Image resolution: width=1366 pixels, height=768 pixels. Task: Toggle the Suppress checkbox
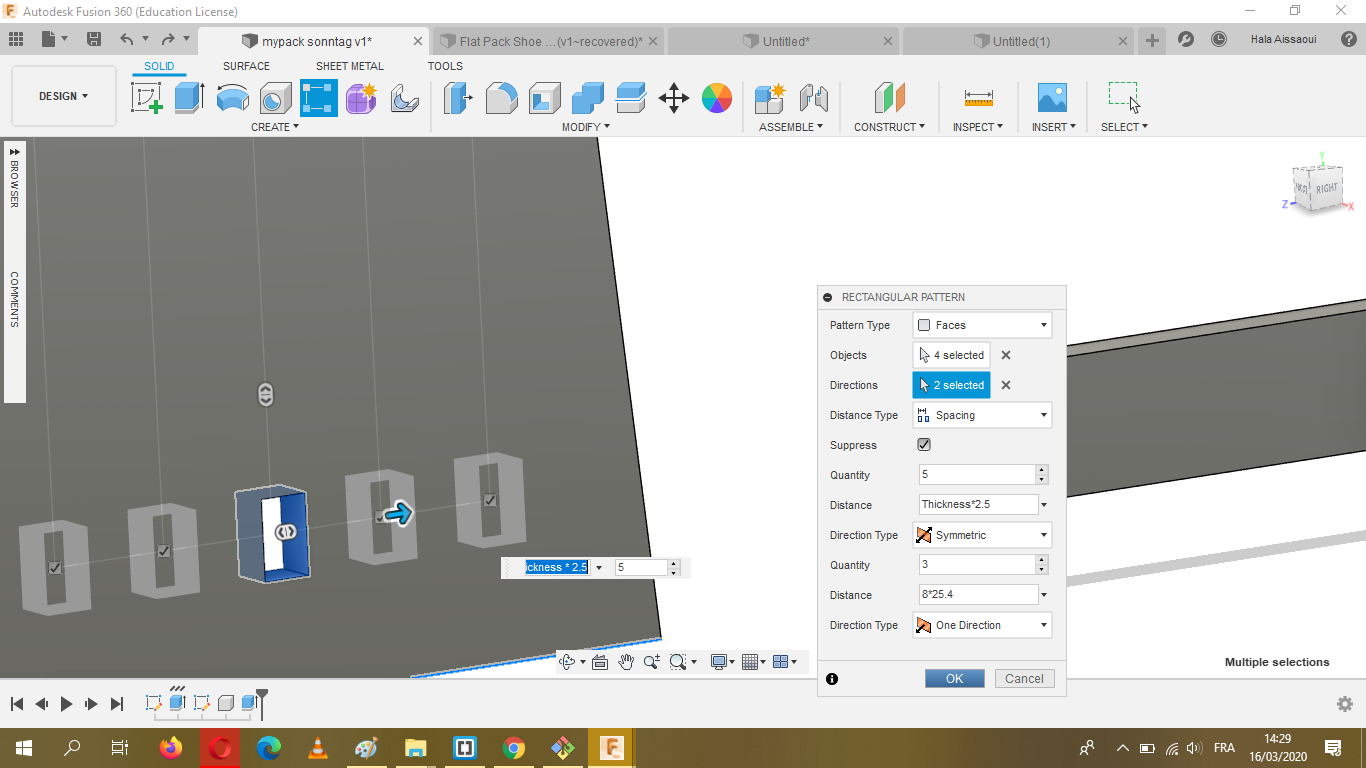point(924,445)
